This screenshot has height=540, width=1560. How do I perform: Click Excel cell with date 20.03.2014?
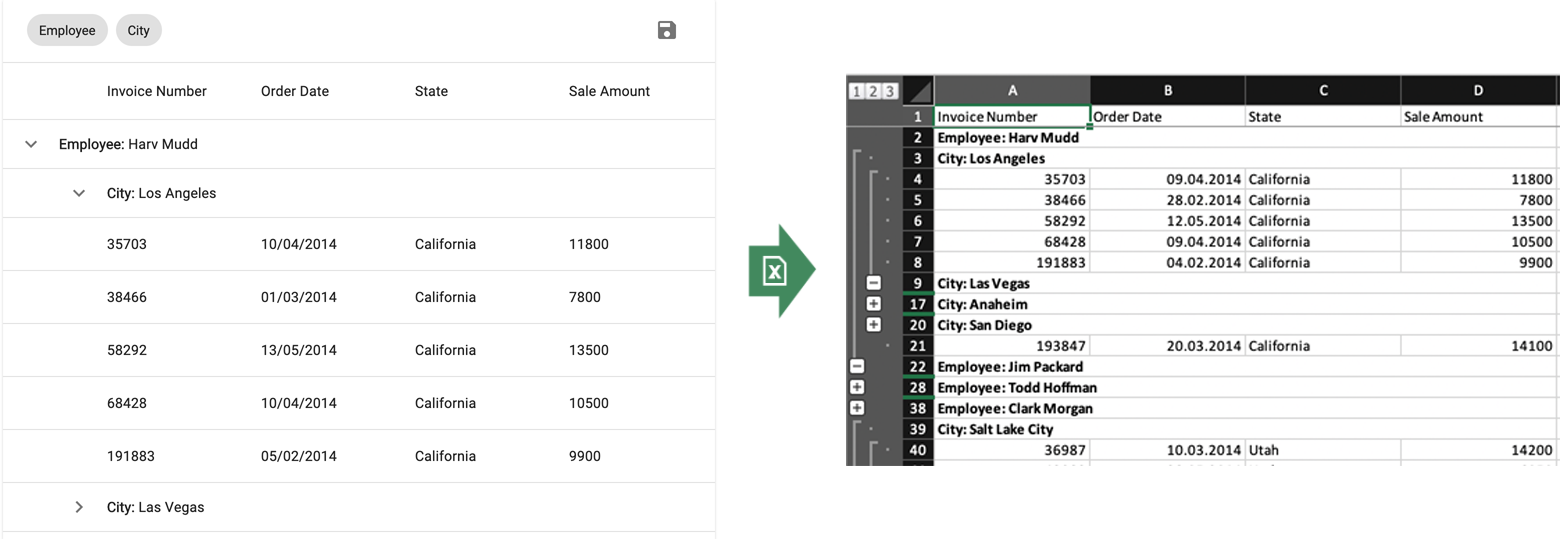[1168, 346]
